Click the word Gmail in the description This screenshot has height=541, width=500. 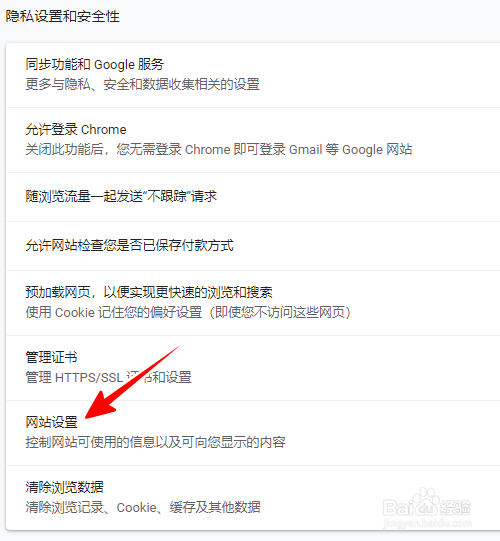pos(305,150)
